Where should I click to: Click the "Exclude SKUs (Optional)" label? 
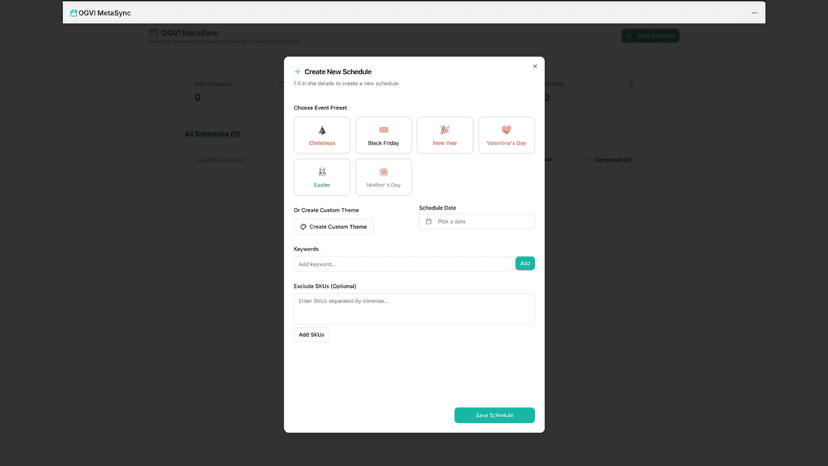pos(325,286)
